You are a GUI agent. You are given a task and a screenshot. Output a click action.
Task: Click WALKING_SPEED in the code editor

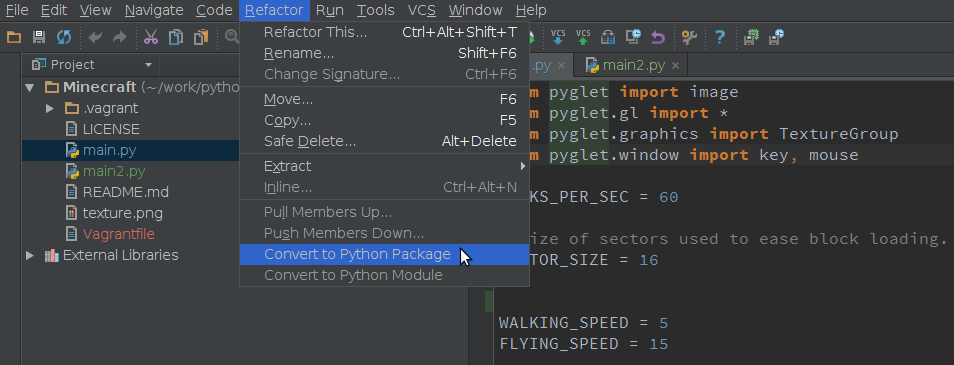(564, 322)
